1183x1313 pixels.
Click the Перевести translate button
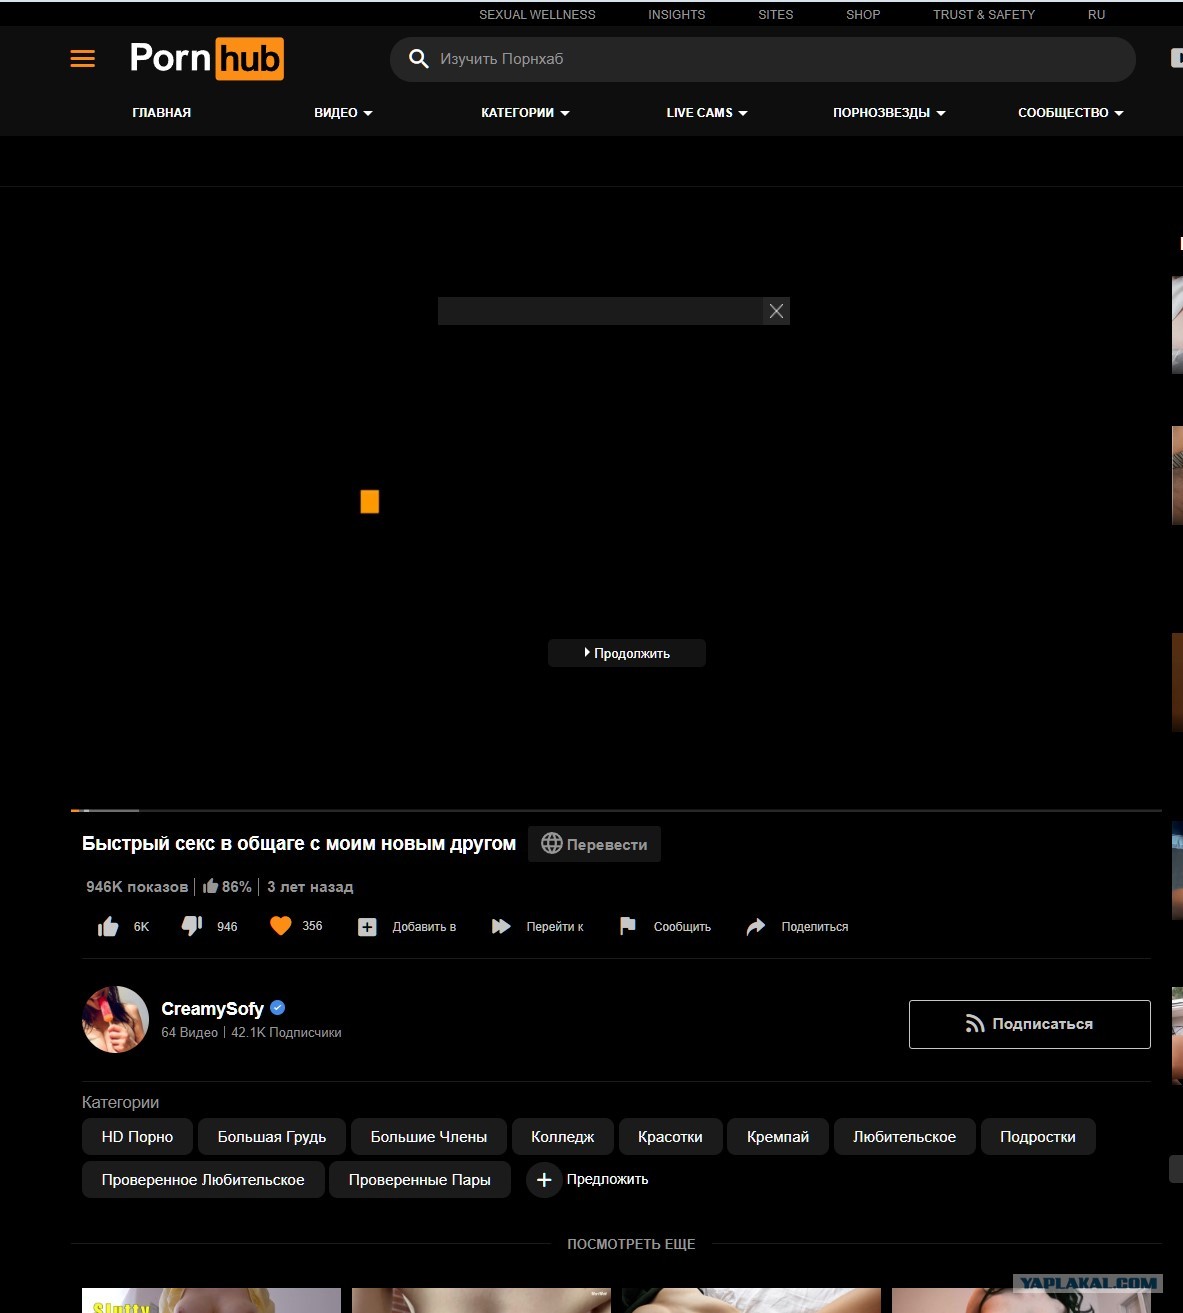[594, 844]
